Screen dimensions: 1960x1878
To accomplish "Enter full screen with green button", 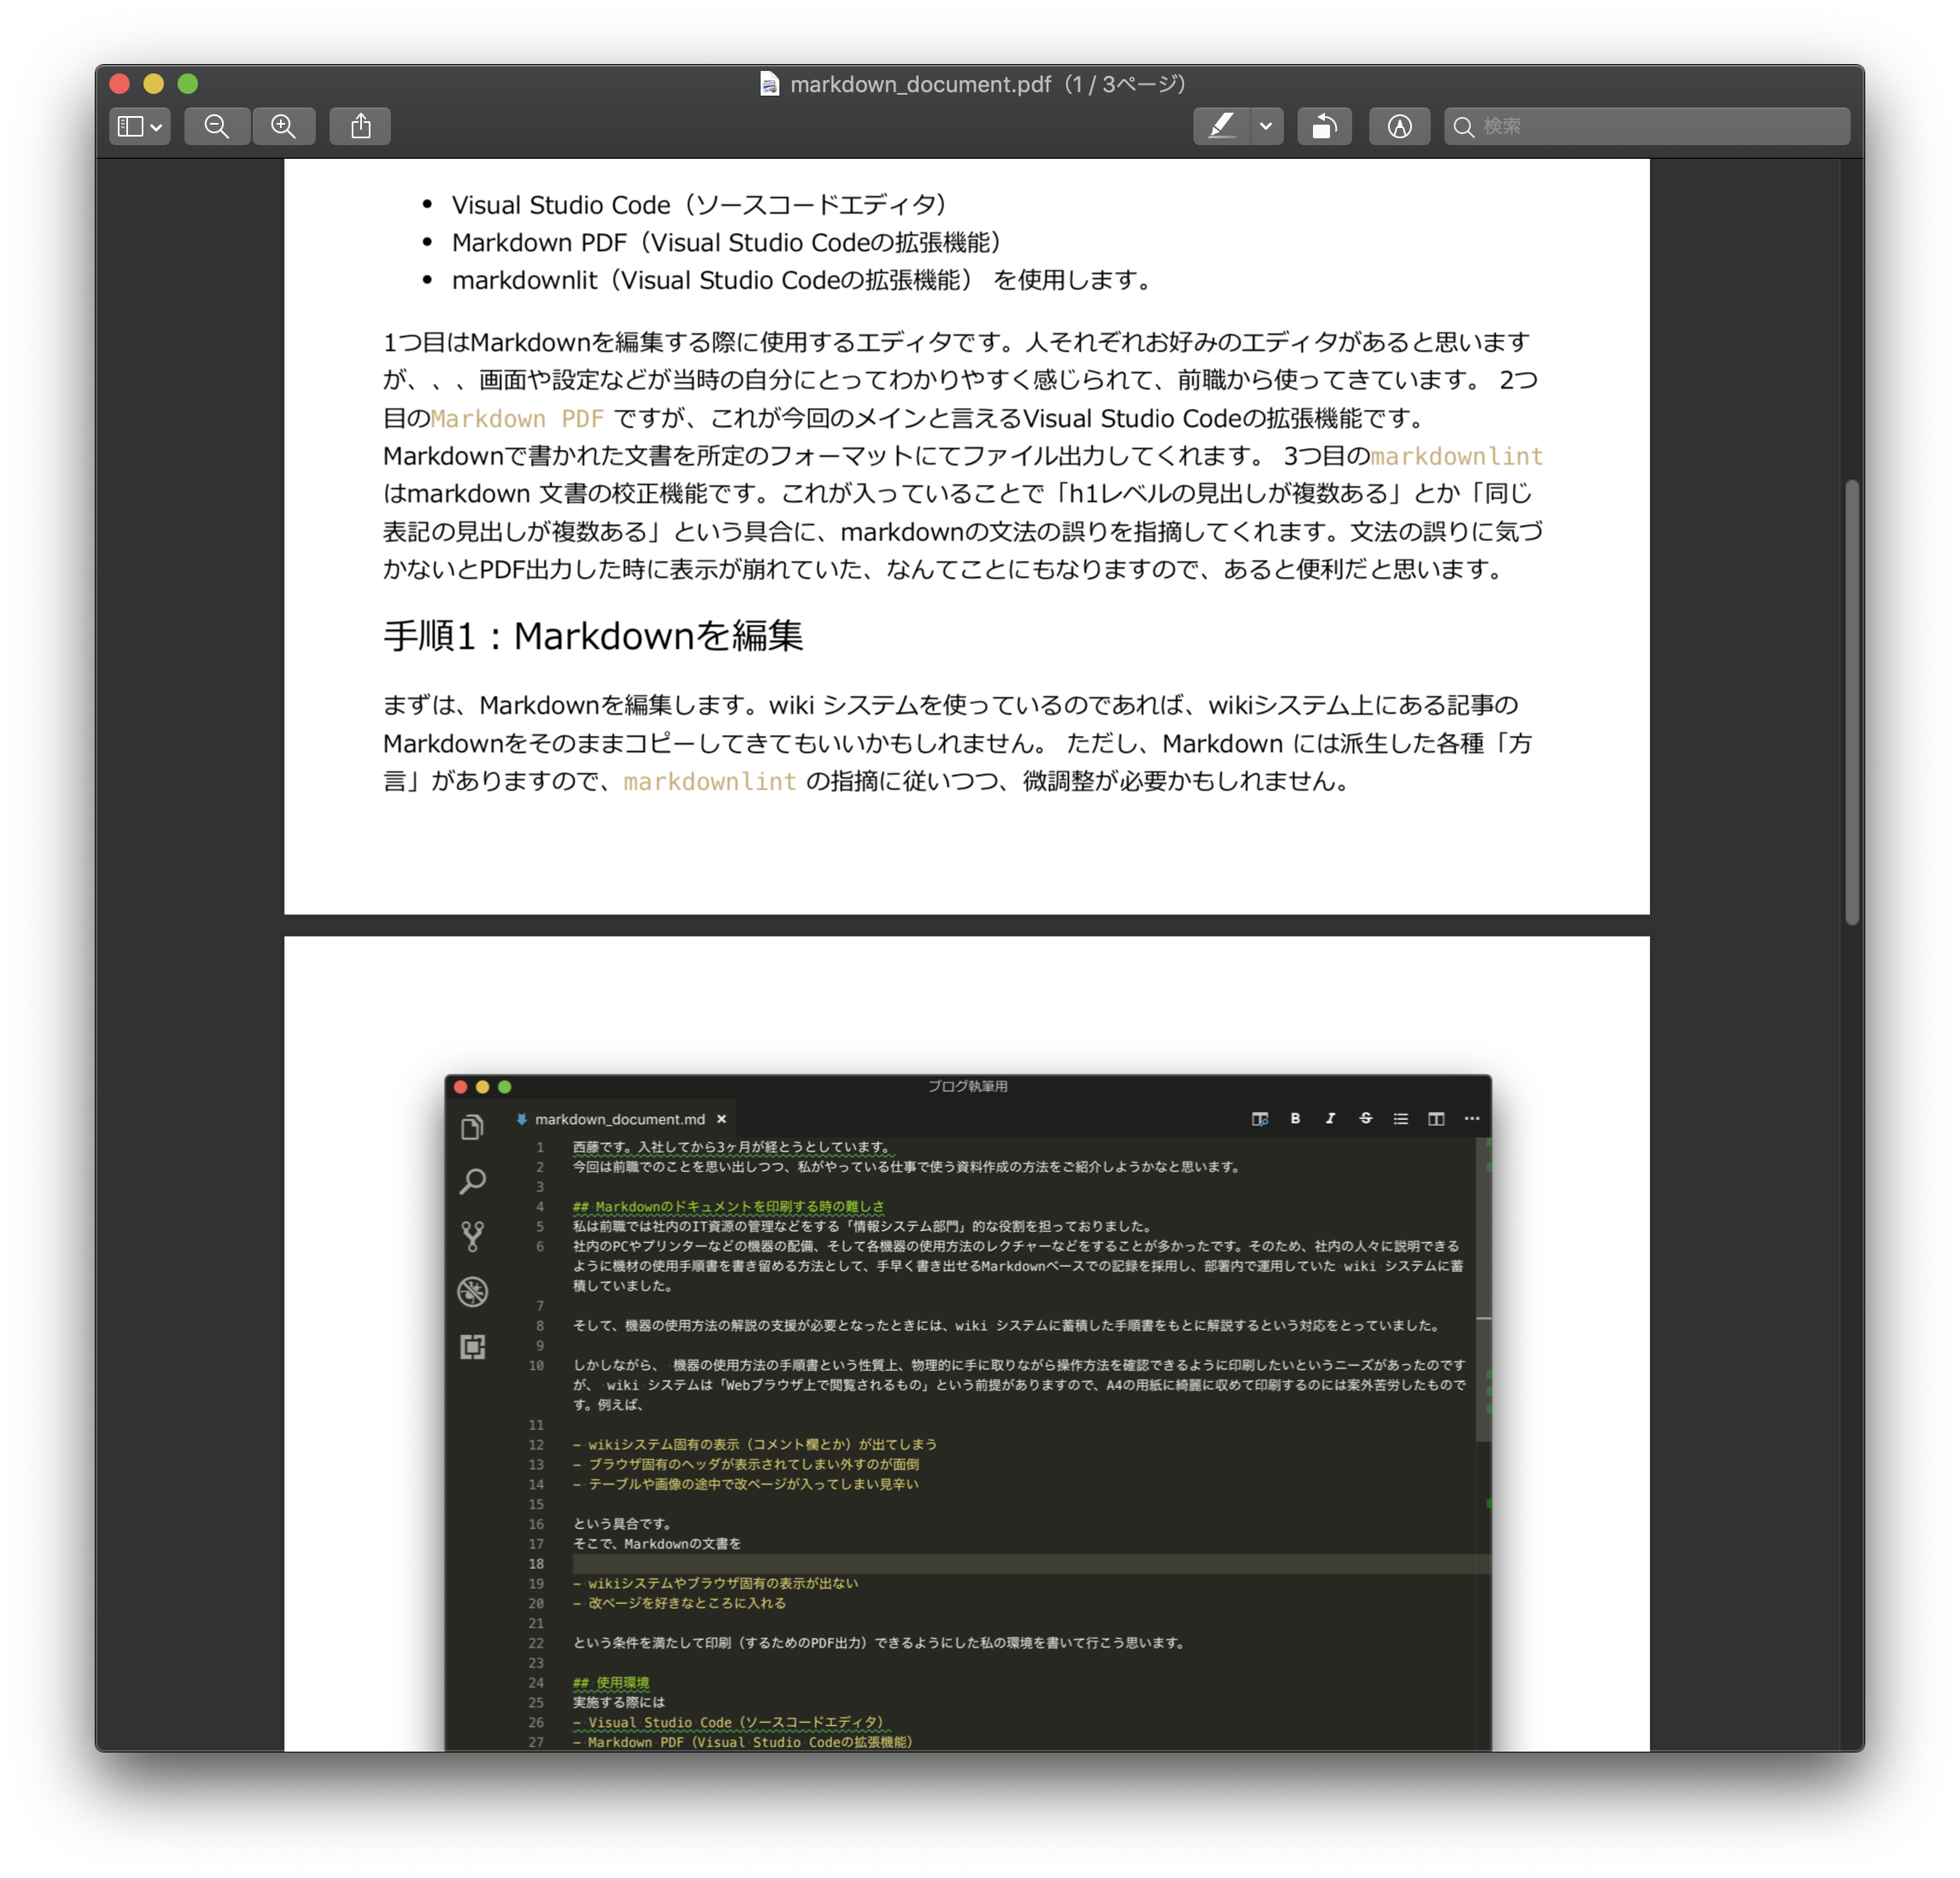I will 188,83.
